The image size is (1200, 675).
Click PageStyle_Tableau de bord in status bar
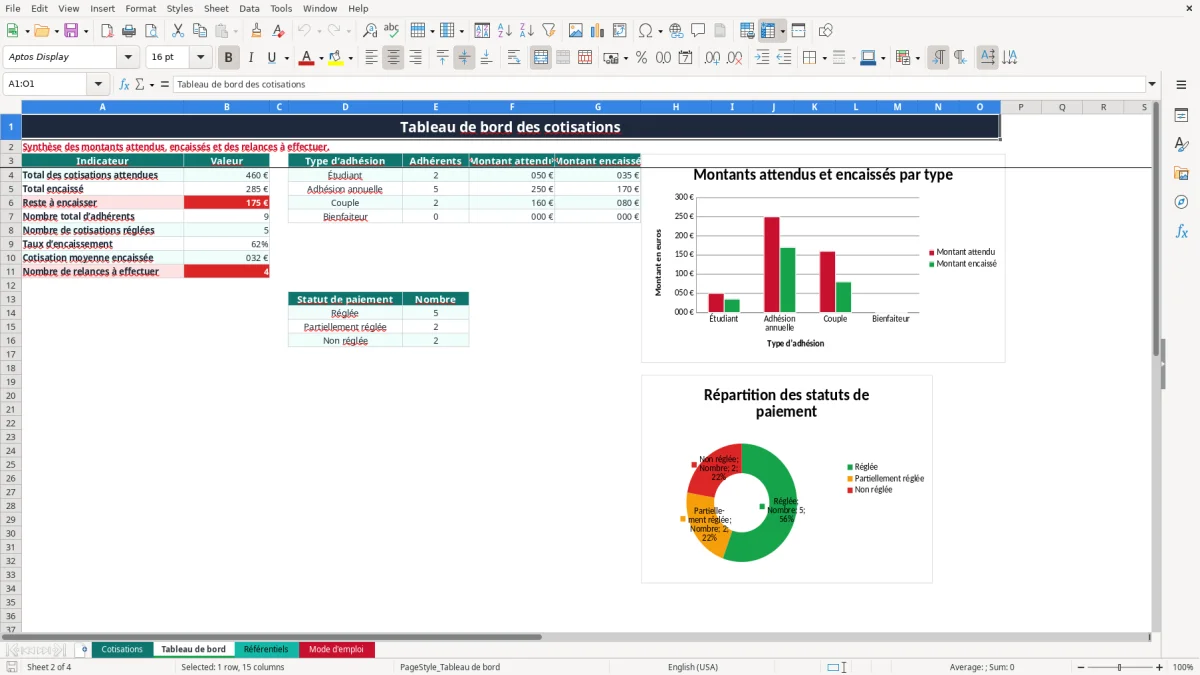[450, 667]
